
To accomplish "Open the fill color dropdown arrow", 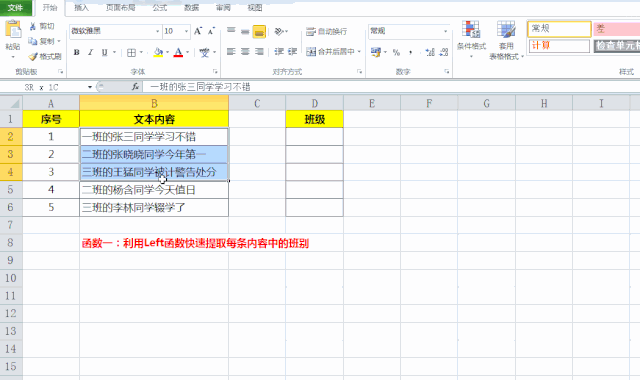I will click(x=167, y=52).
